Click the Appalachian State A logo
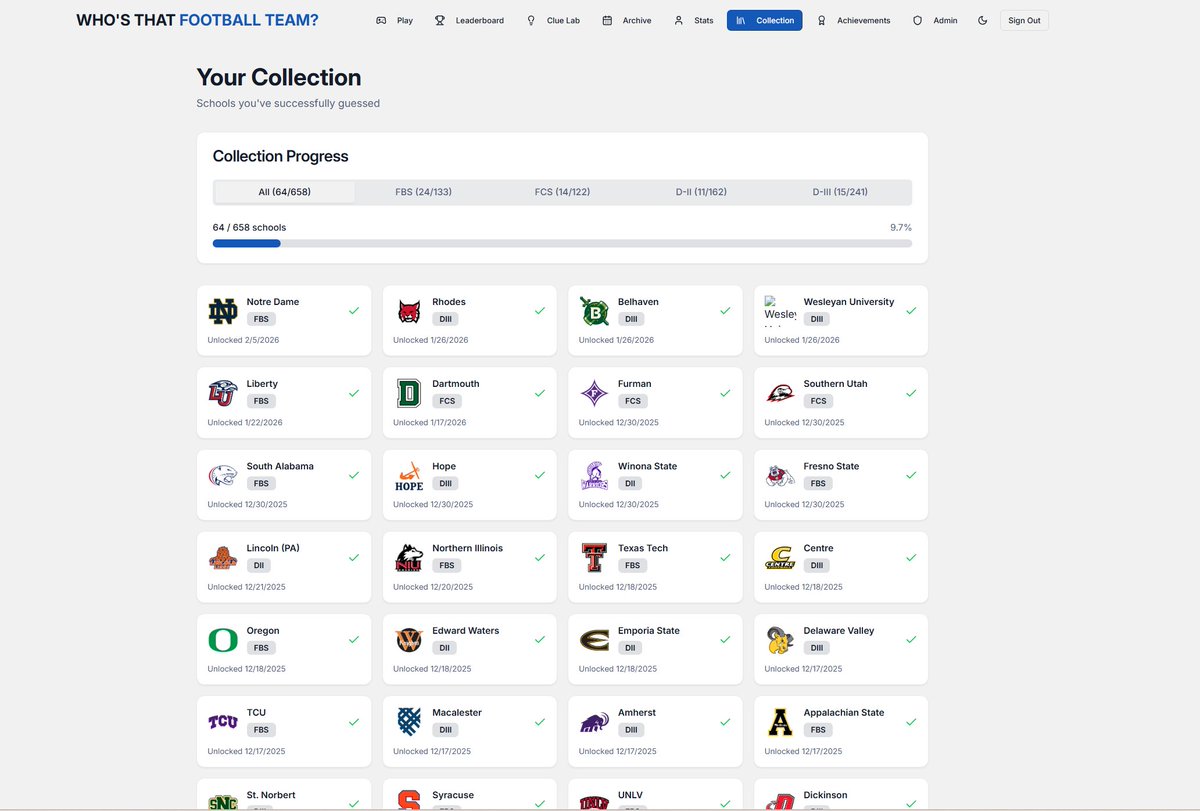This screenshot has width=1200, height=811. pos(780,722)
